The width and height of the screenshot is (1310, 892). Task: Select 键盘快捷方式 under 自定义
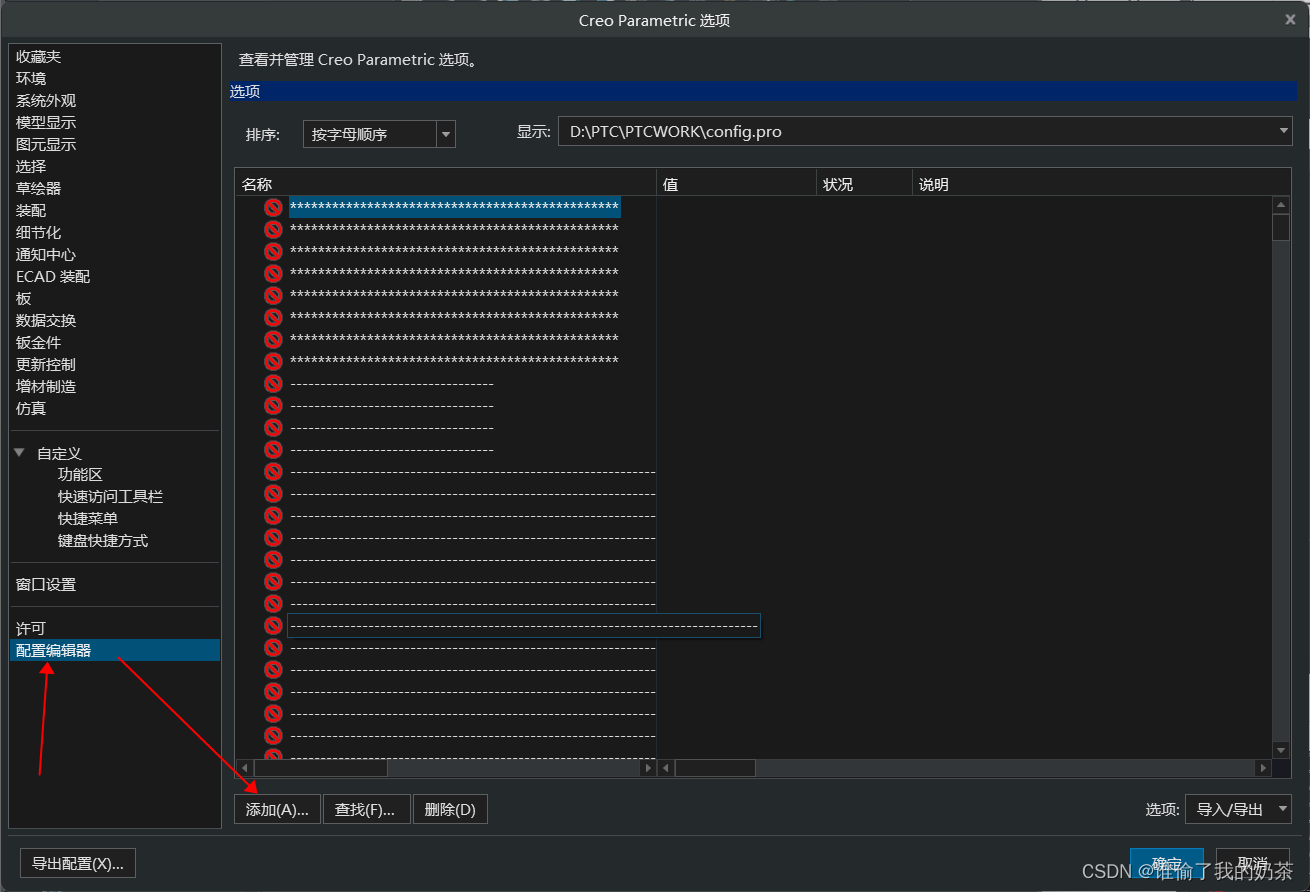[x=103, y=540]
